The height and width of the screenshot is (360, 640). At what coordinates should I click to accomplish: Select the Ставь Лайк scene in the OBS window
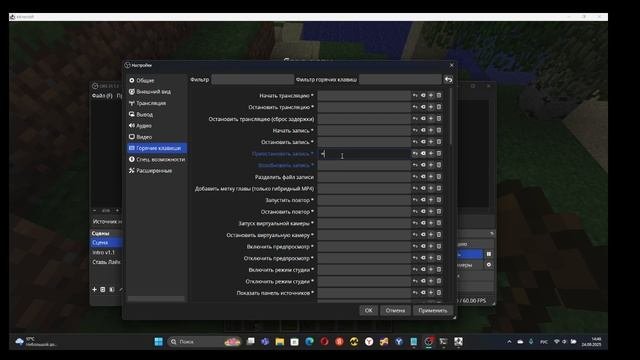coord(106,262)
